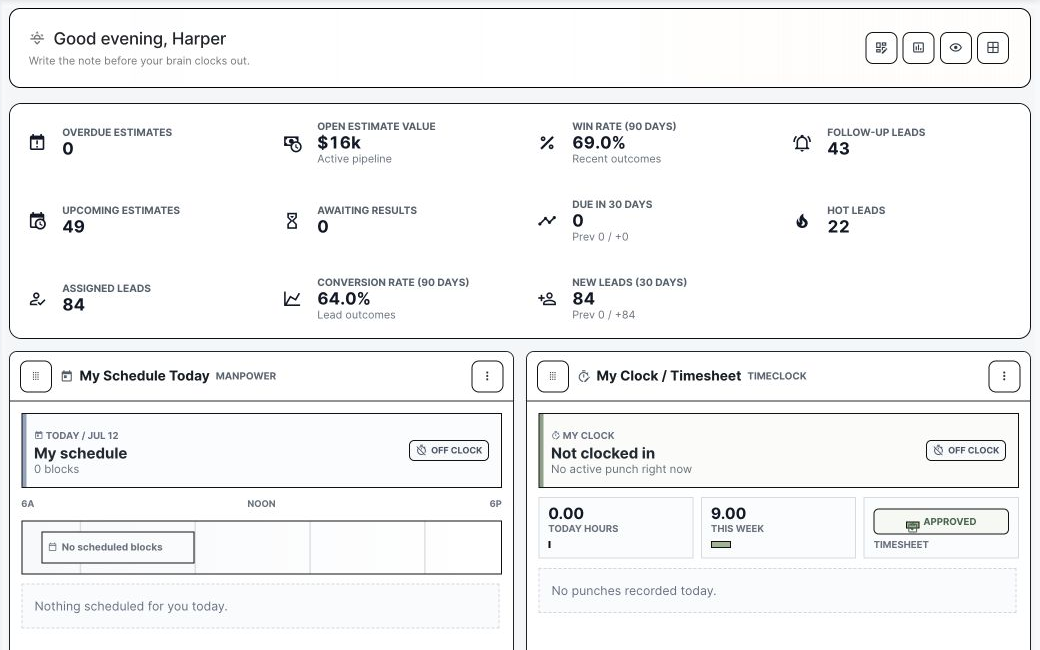Click the New Leads add person icon

pyautogui.click(x=547, y=299)
